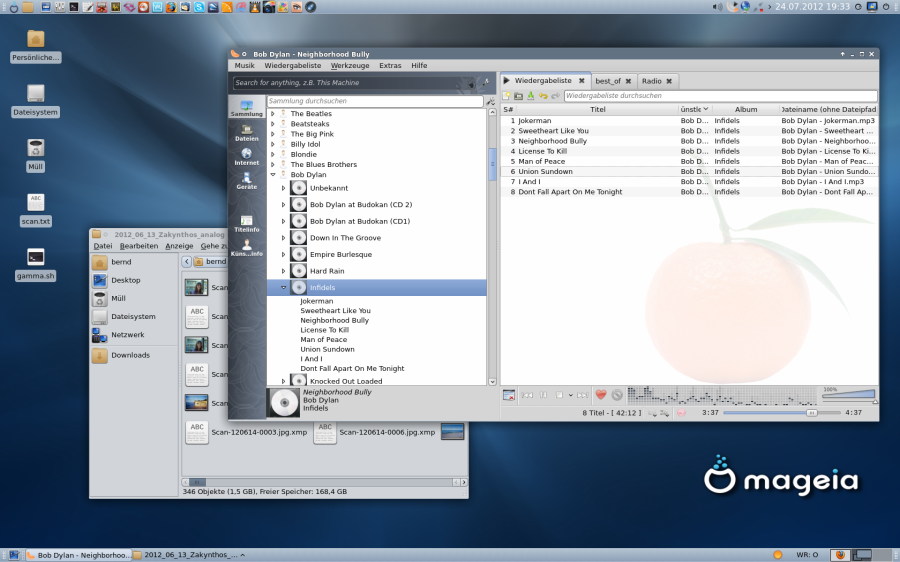900x562 pixels.
Task: Launch Firefox from top panel
Action: pos(170,7)
